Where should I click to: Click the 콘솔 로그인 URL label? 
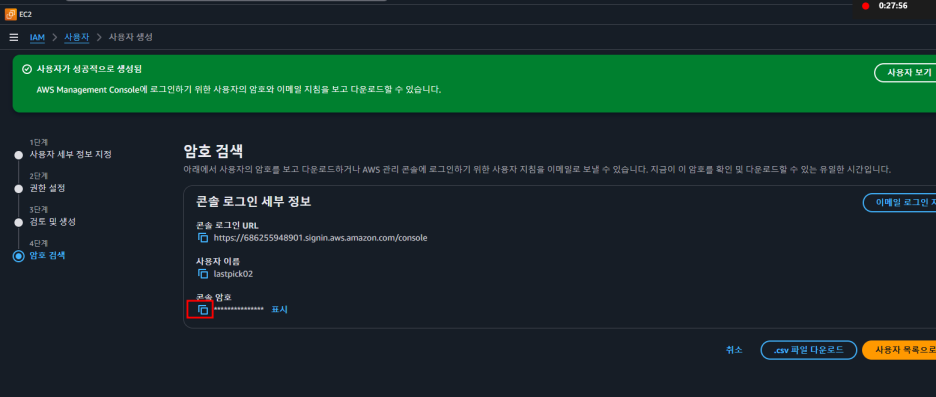pyautogui.click(x=227, y=225)
